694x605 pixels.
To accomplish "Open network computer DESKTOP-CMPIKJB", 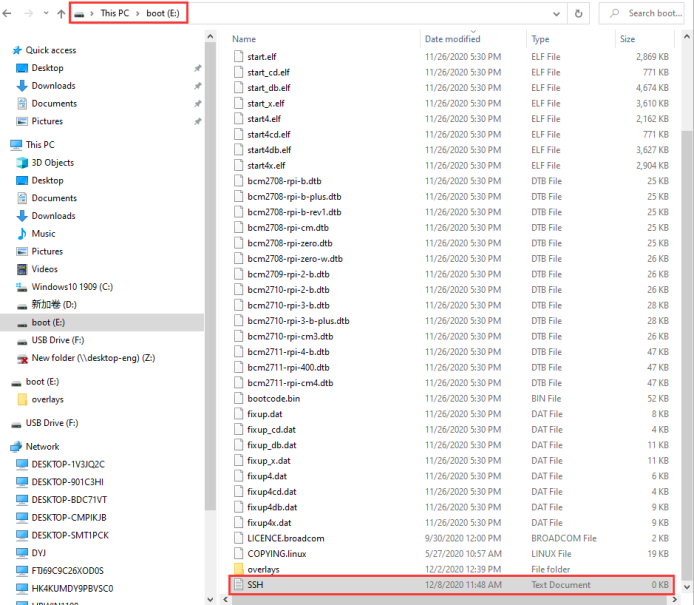I will pos(69,517).
